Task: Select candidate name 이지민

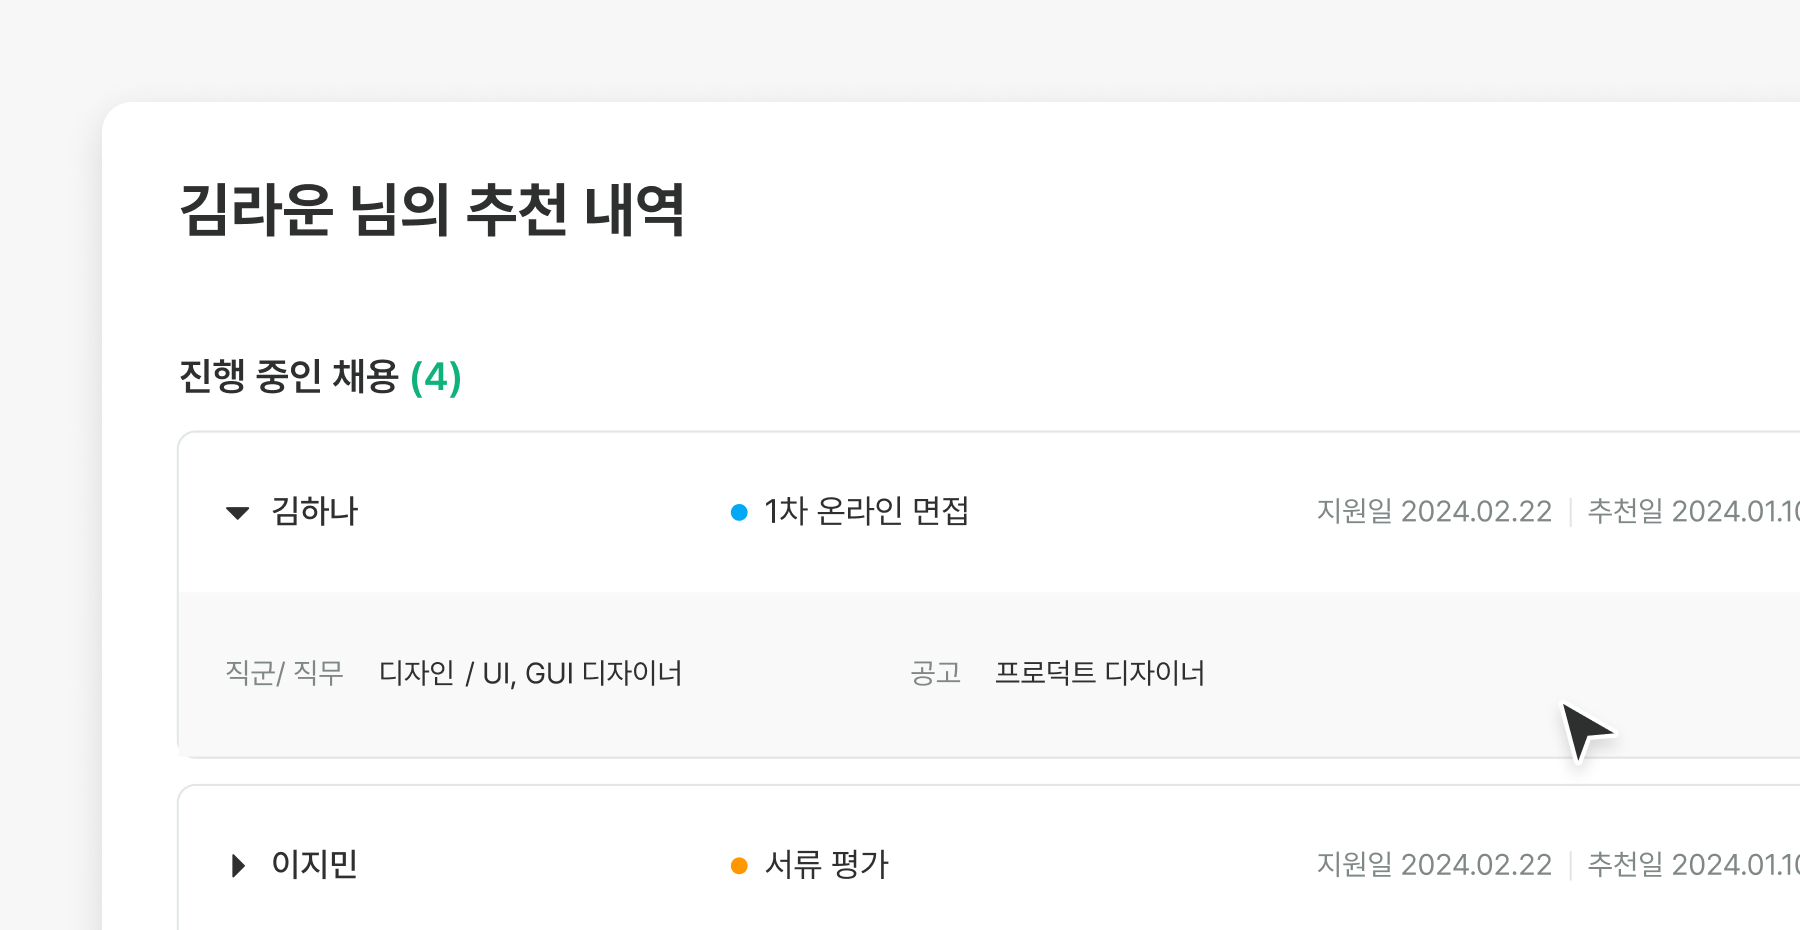Action: [x=315, y=865]
